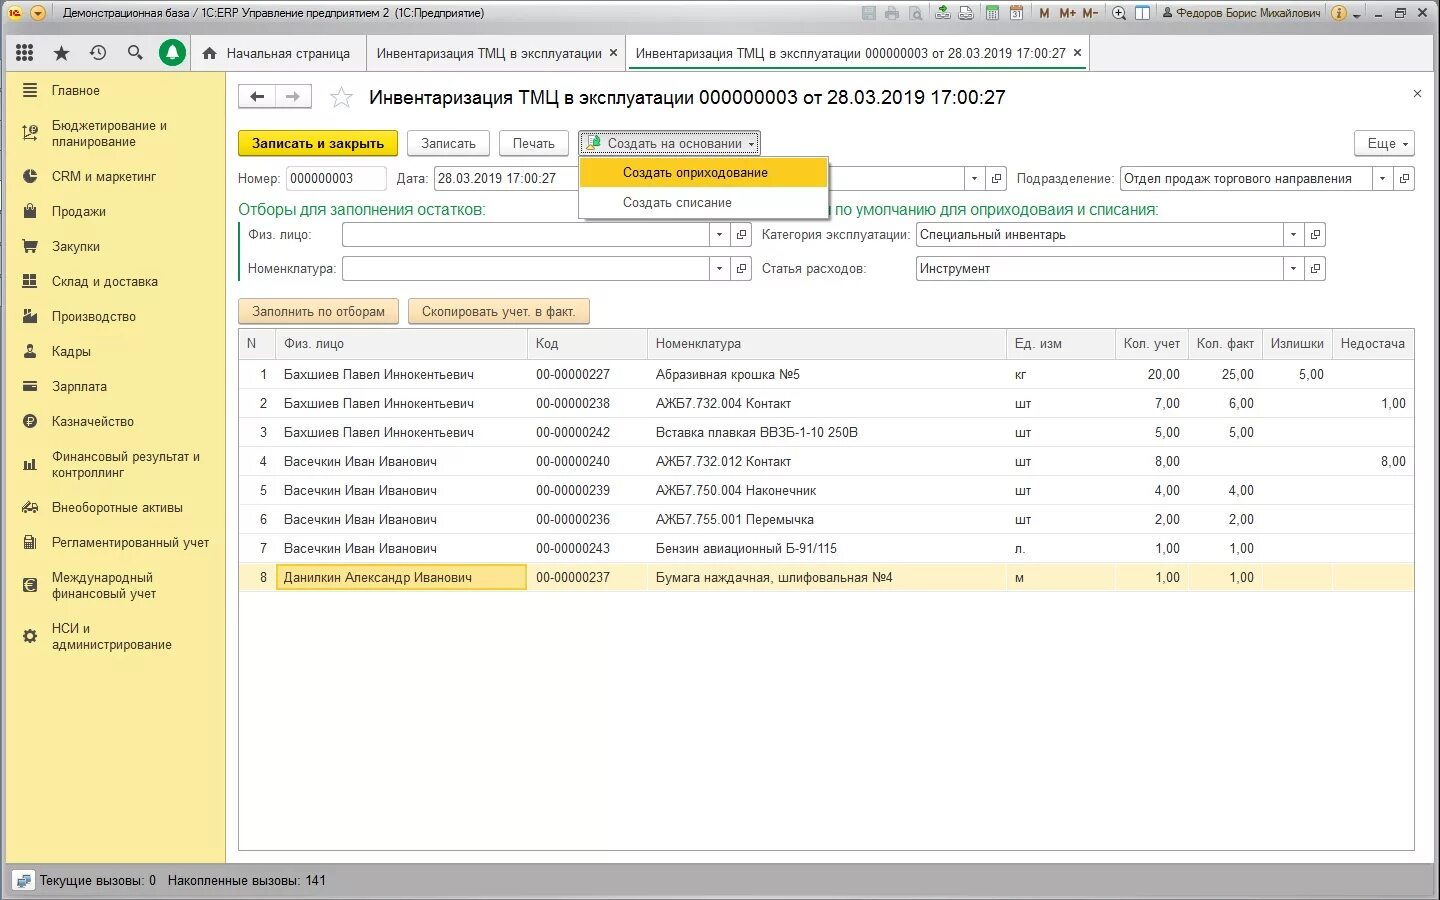This screenshot has height=900, width=1440.
Task: Select Создать списание menu item
Action: tap(704, 202)
